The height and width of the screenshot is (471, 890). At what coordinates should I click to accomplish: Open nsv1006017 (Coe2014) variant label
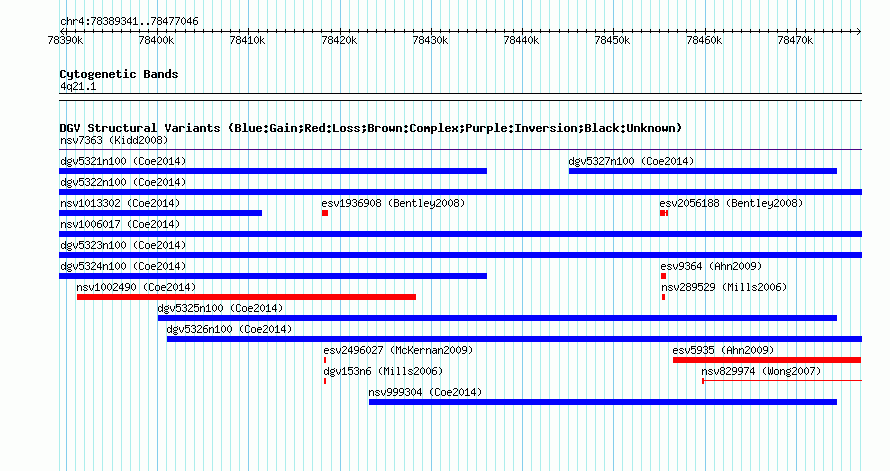120,224
